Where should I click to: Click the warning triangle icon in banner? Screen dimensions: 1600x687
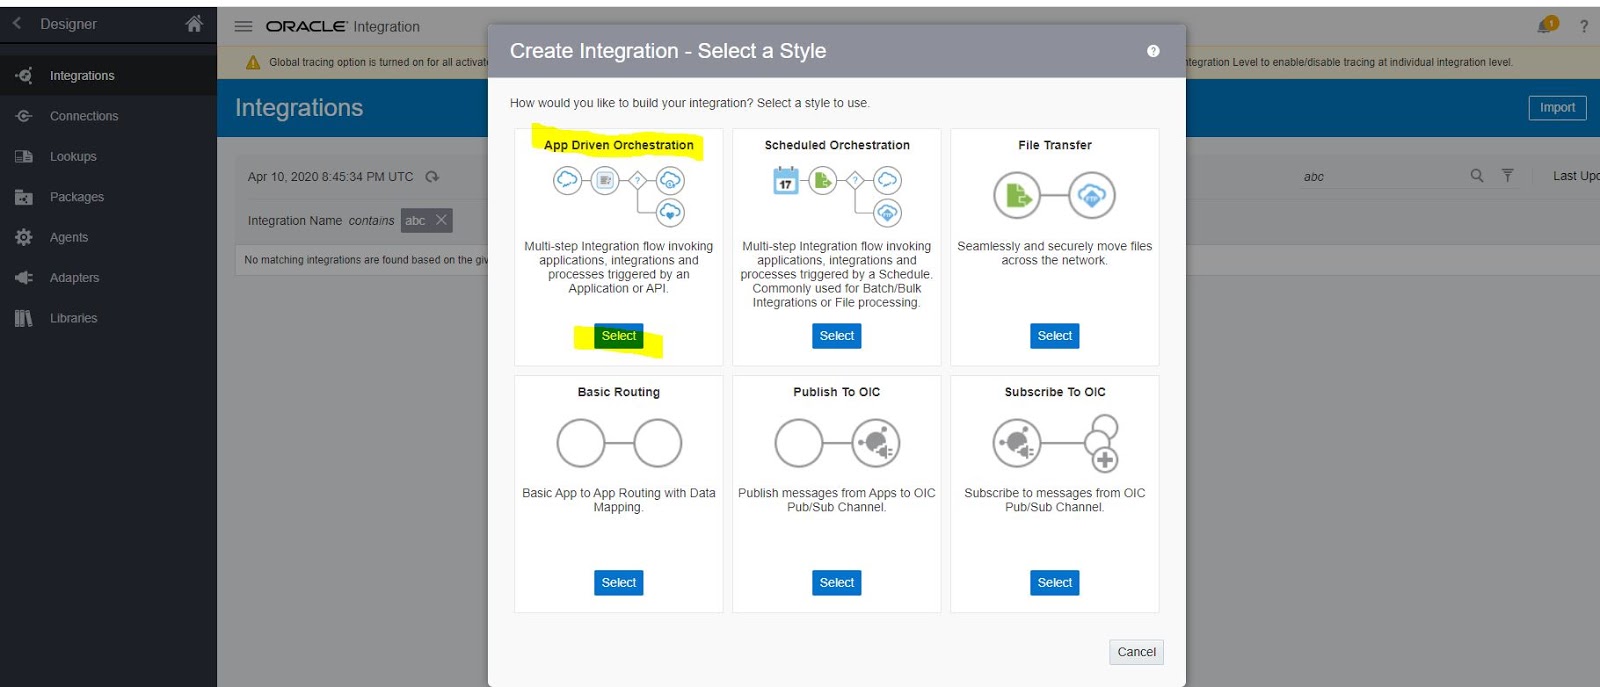point(253,62)
